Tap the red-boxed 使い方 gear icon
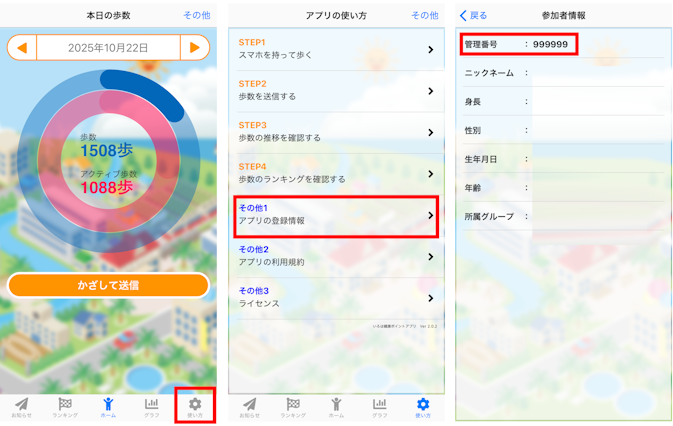Image resolution: width=673 pixels, height=426 pixels. click(x=195, y=406)
